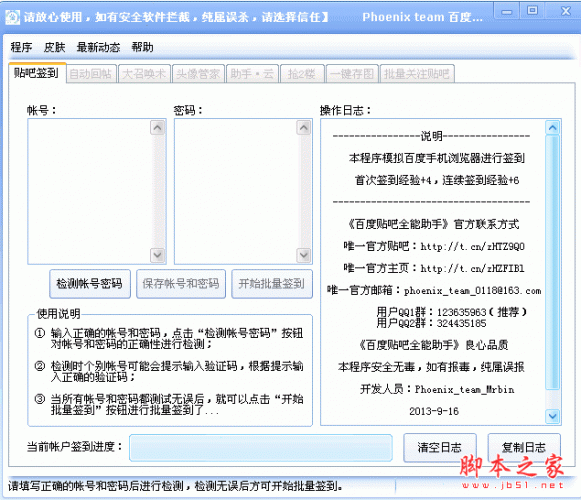Image resolution: width=581 pixels, height=500 pixels.
Task: Switch to the 自动回帖 tab
Action: point(91,74)
